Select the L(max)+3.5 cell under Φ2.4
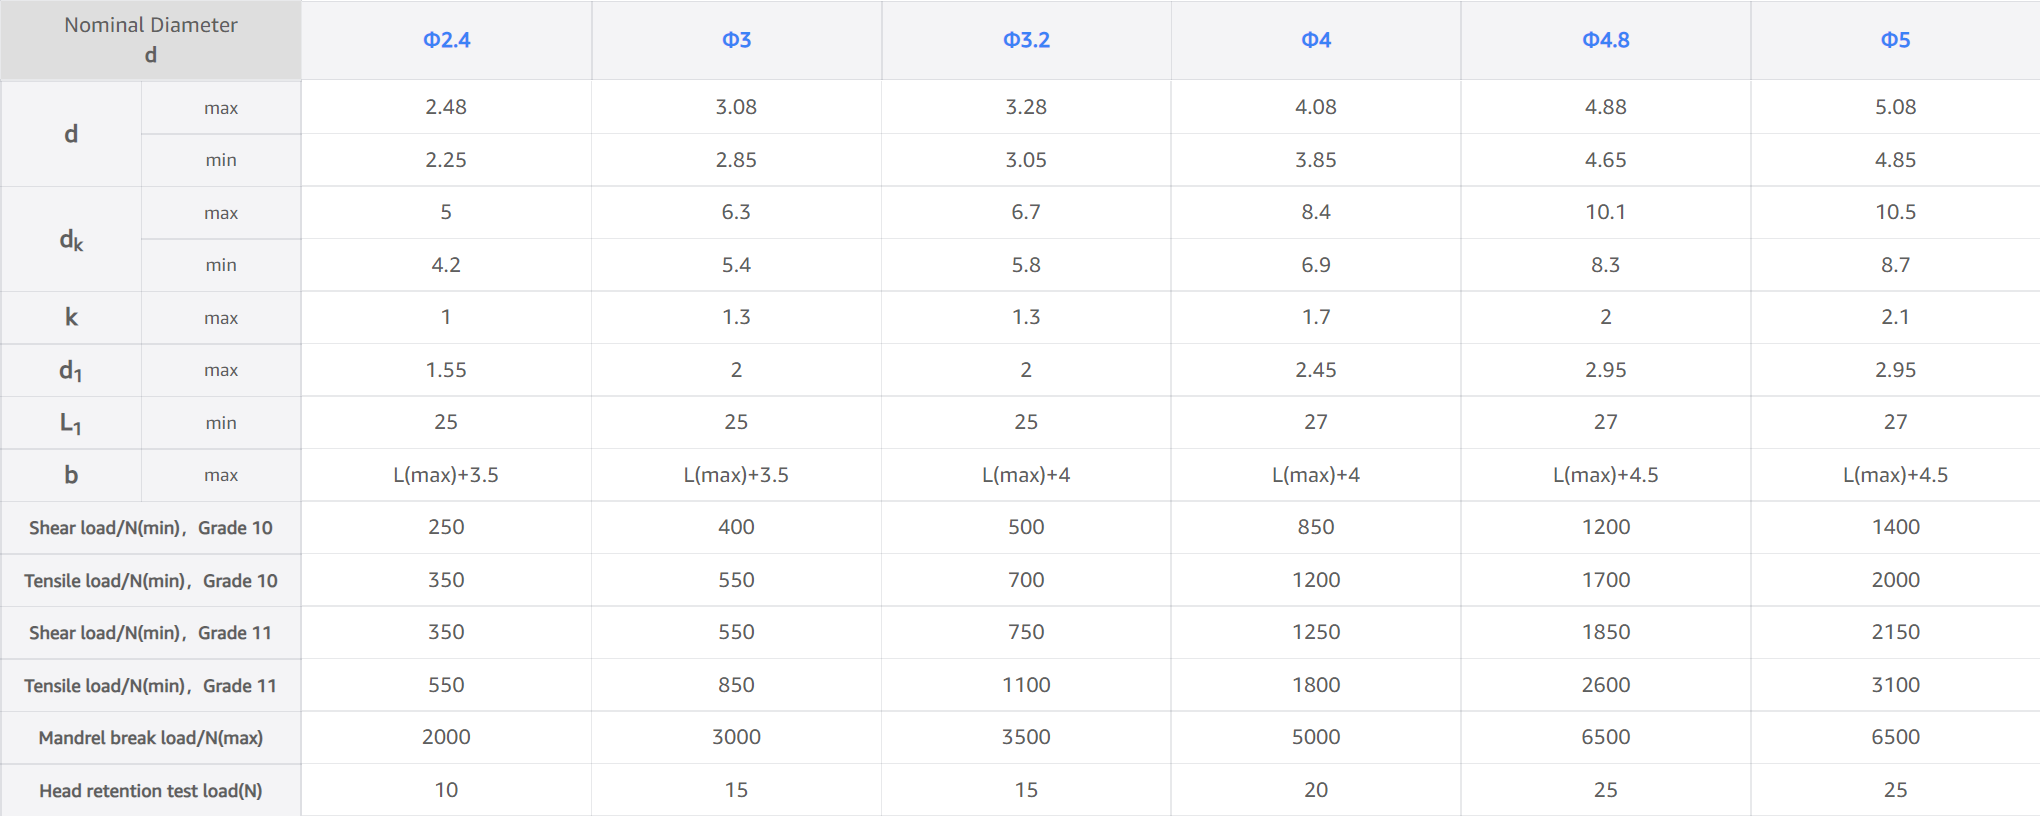The height and width of the screenshot is (816, 2040). coord(446,475)
